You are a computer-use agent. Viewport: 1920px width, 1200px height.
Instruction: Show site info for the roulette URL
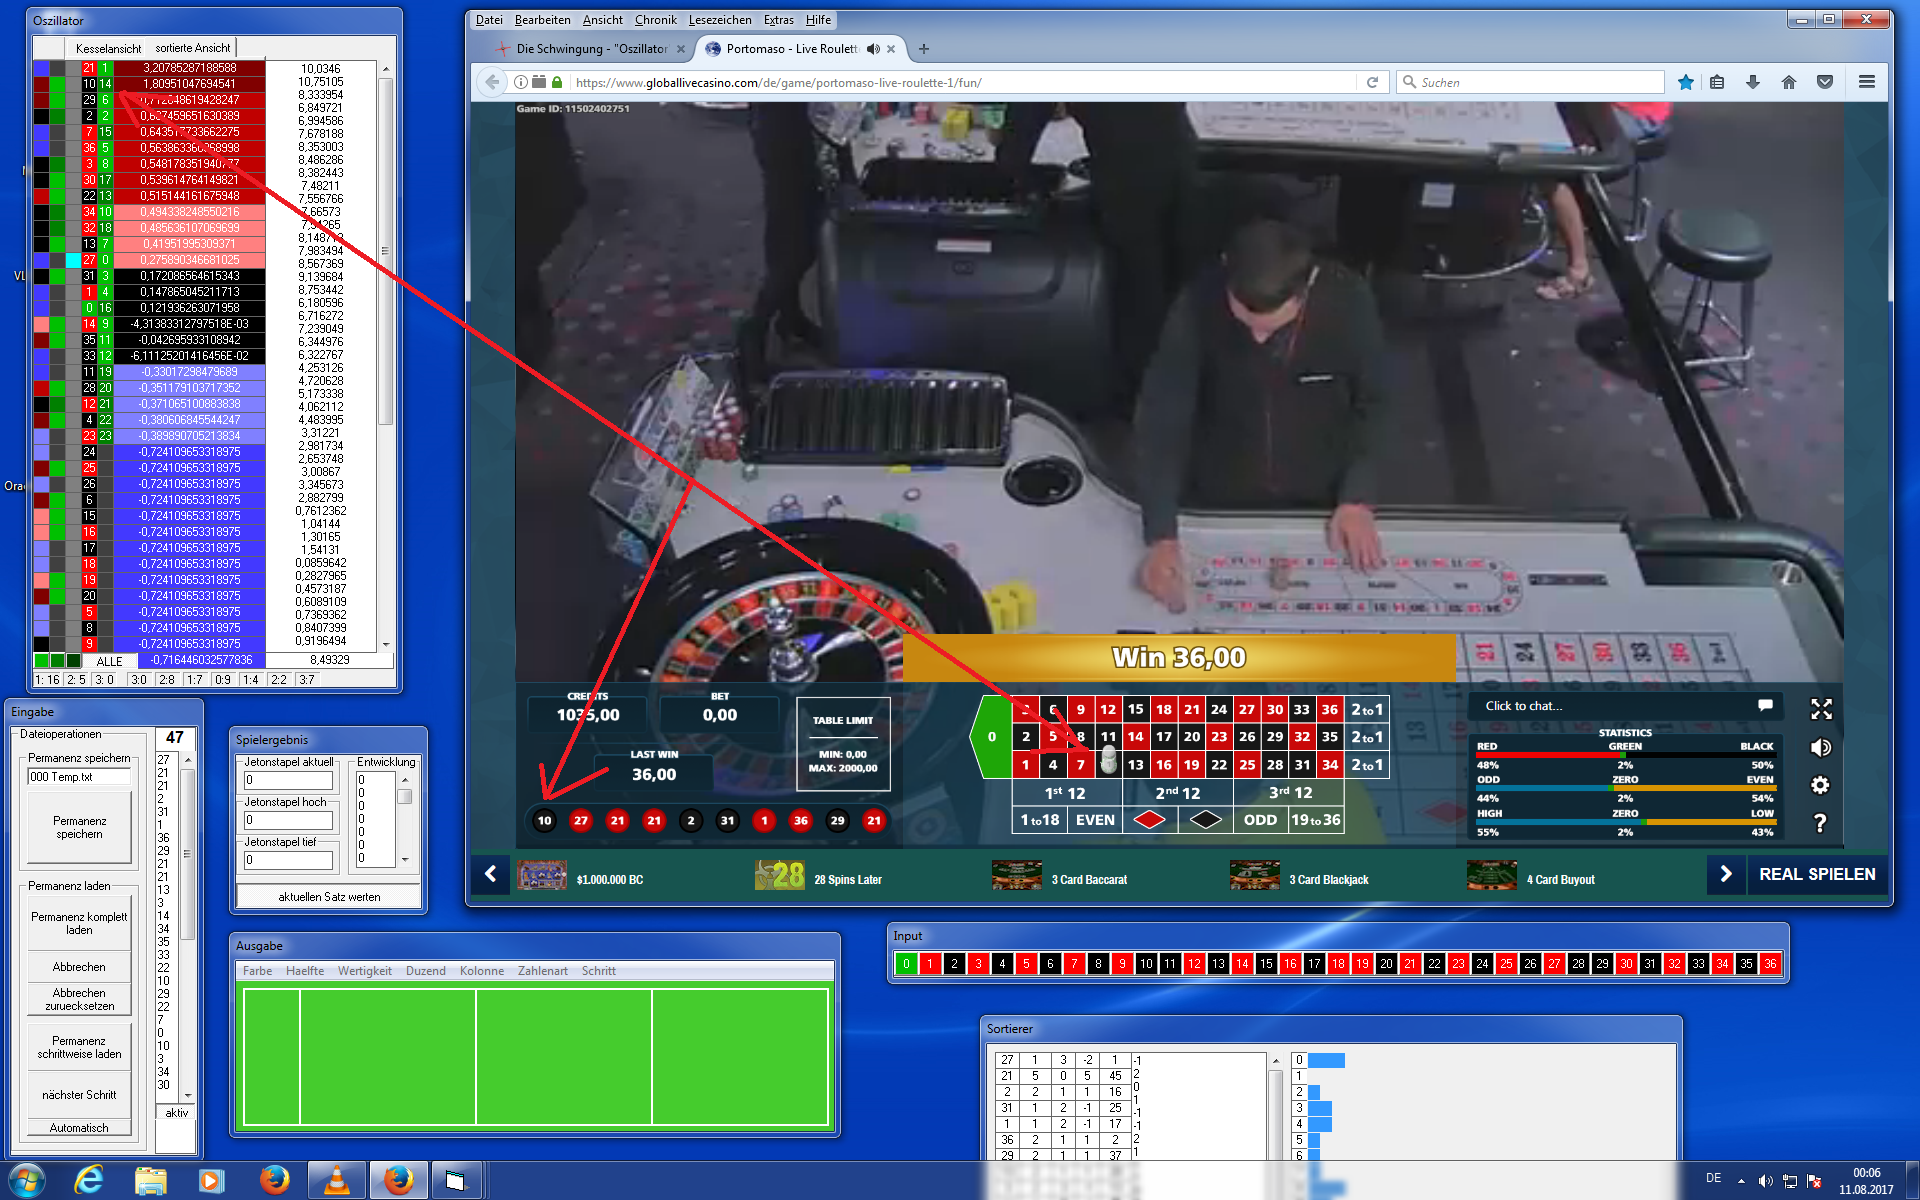(520, 82)
